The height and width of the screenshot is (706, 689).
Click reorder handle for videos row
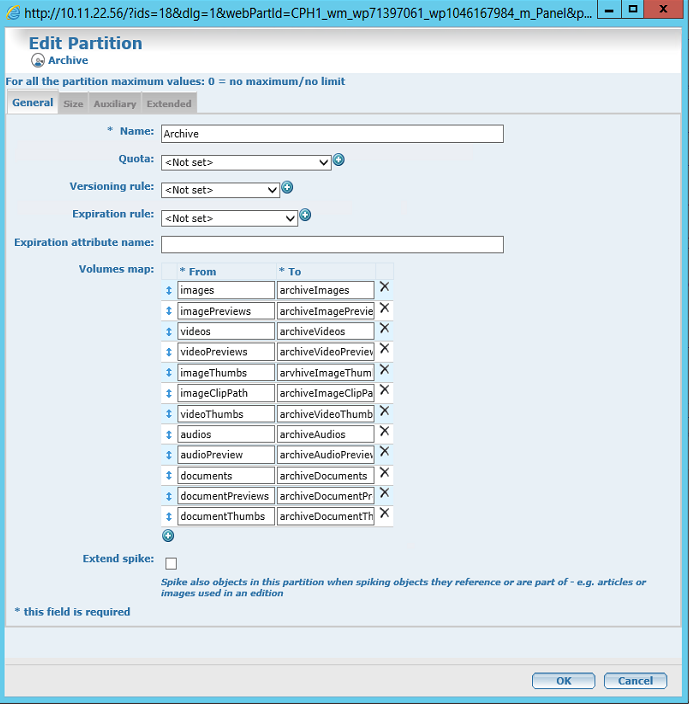point(169,332)
